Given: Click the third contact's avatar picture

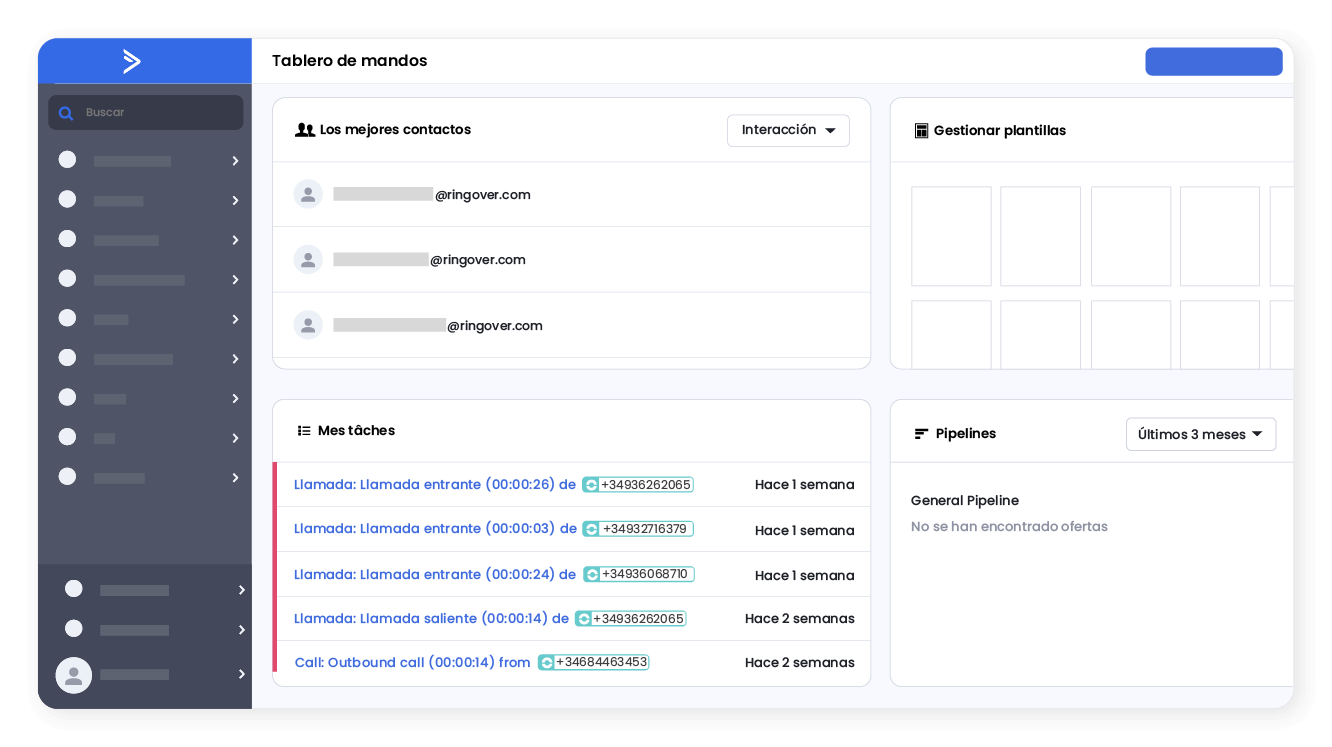Looking at the screenshot, I should (308, 324).
